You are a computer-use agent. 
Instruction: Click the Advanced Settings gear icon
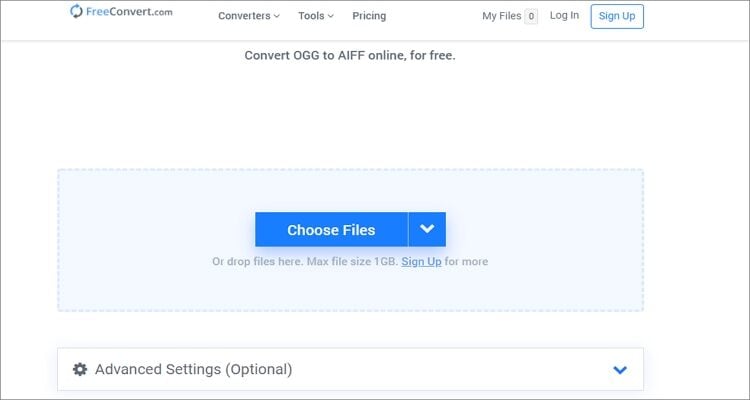[x=80, y=369]
